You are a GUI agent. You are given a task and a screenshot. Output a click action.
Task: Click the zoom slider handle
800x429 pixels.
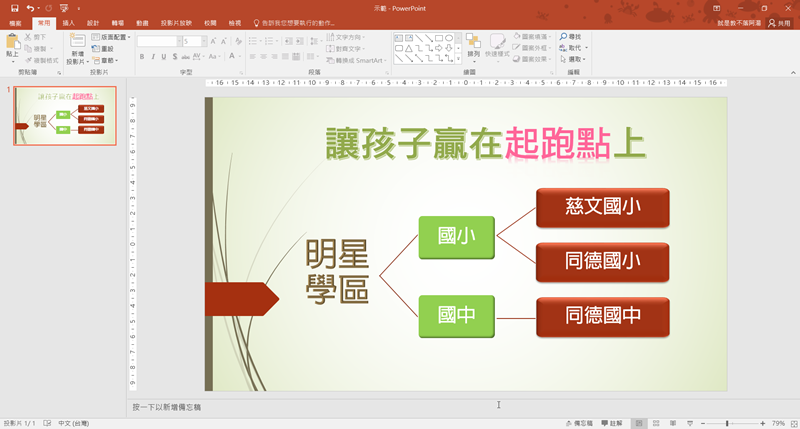(727, 423)
